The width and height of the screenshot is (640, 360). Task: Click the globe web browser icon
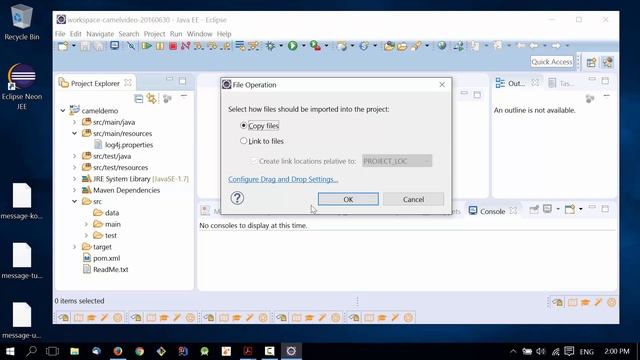442,46
